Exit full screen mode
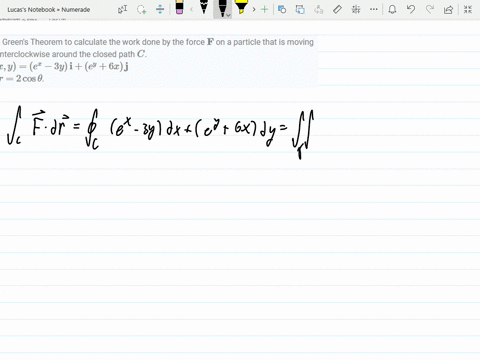This screenshot has height=360, width=480. [x=468, y=9]
